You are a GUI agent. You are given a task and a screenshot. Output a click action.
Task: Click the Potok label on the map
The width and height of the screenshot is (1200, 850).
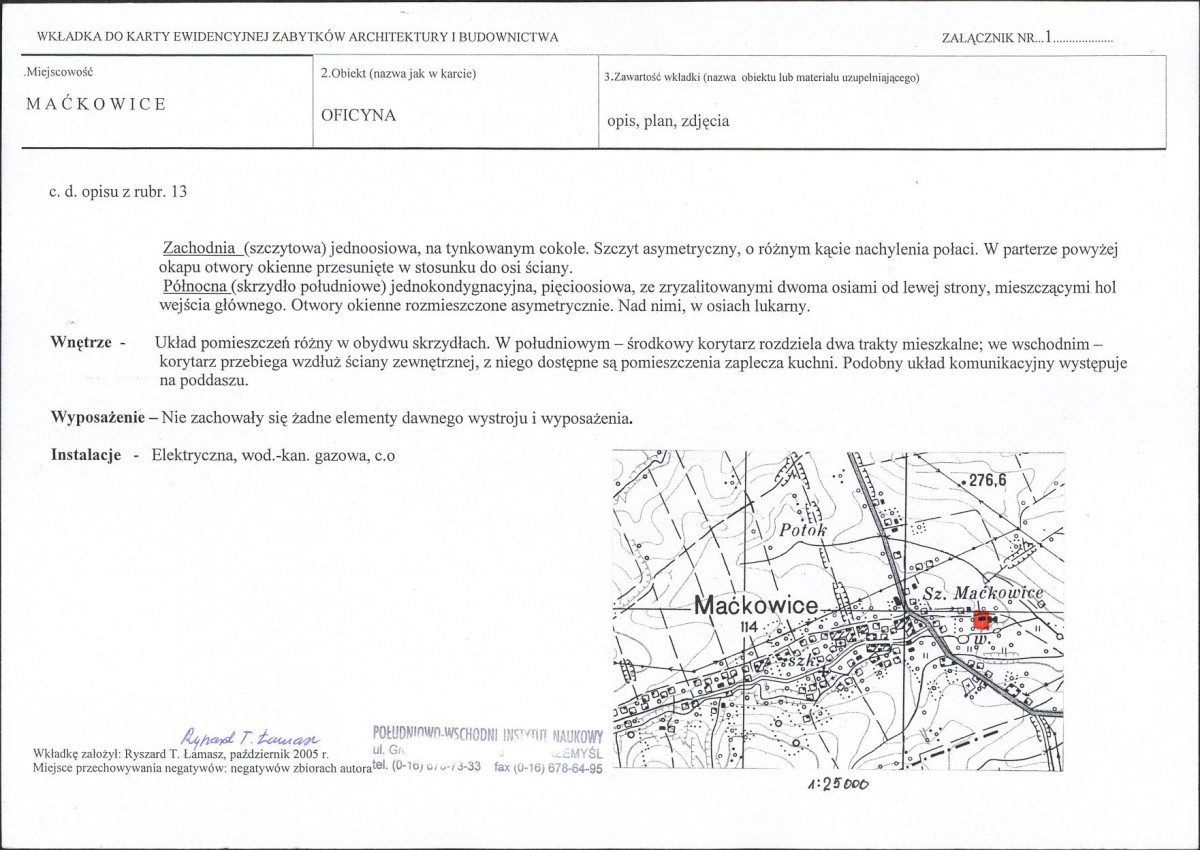(802, 531)
